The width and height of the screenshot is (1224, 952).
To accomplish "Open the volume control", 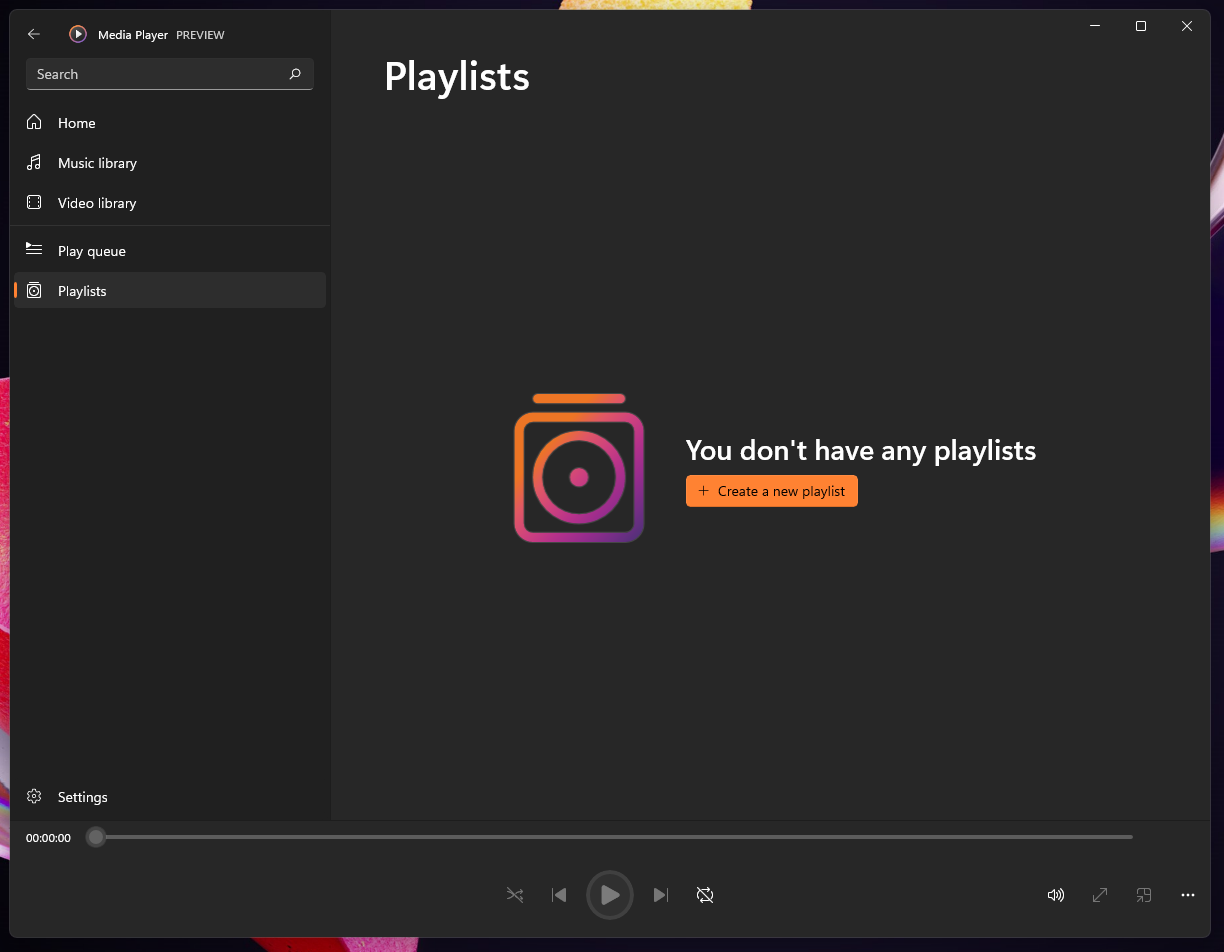I will pos(1055,895).
